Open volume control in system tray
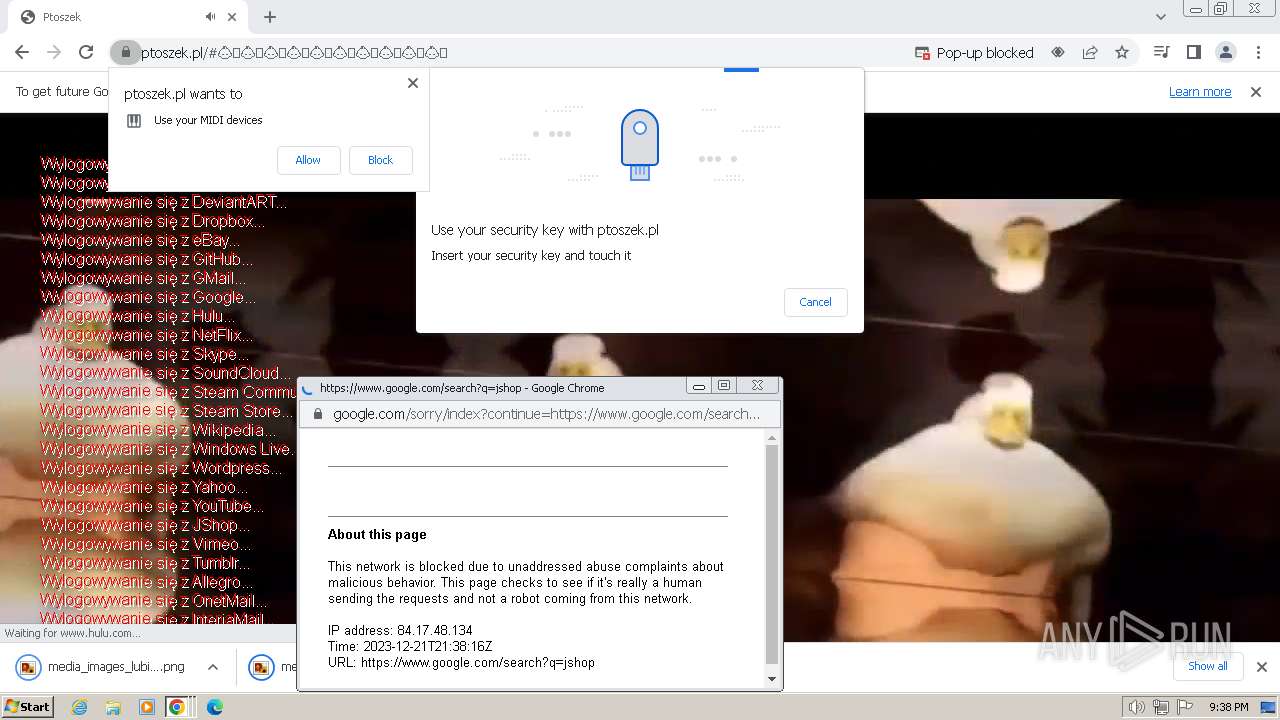 [x=1135, y=707]
